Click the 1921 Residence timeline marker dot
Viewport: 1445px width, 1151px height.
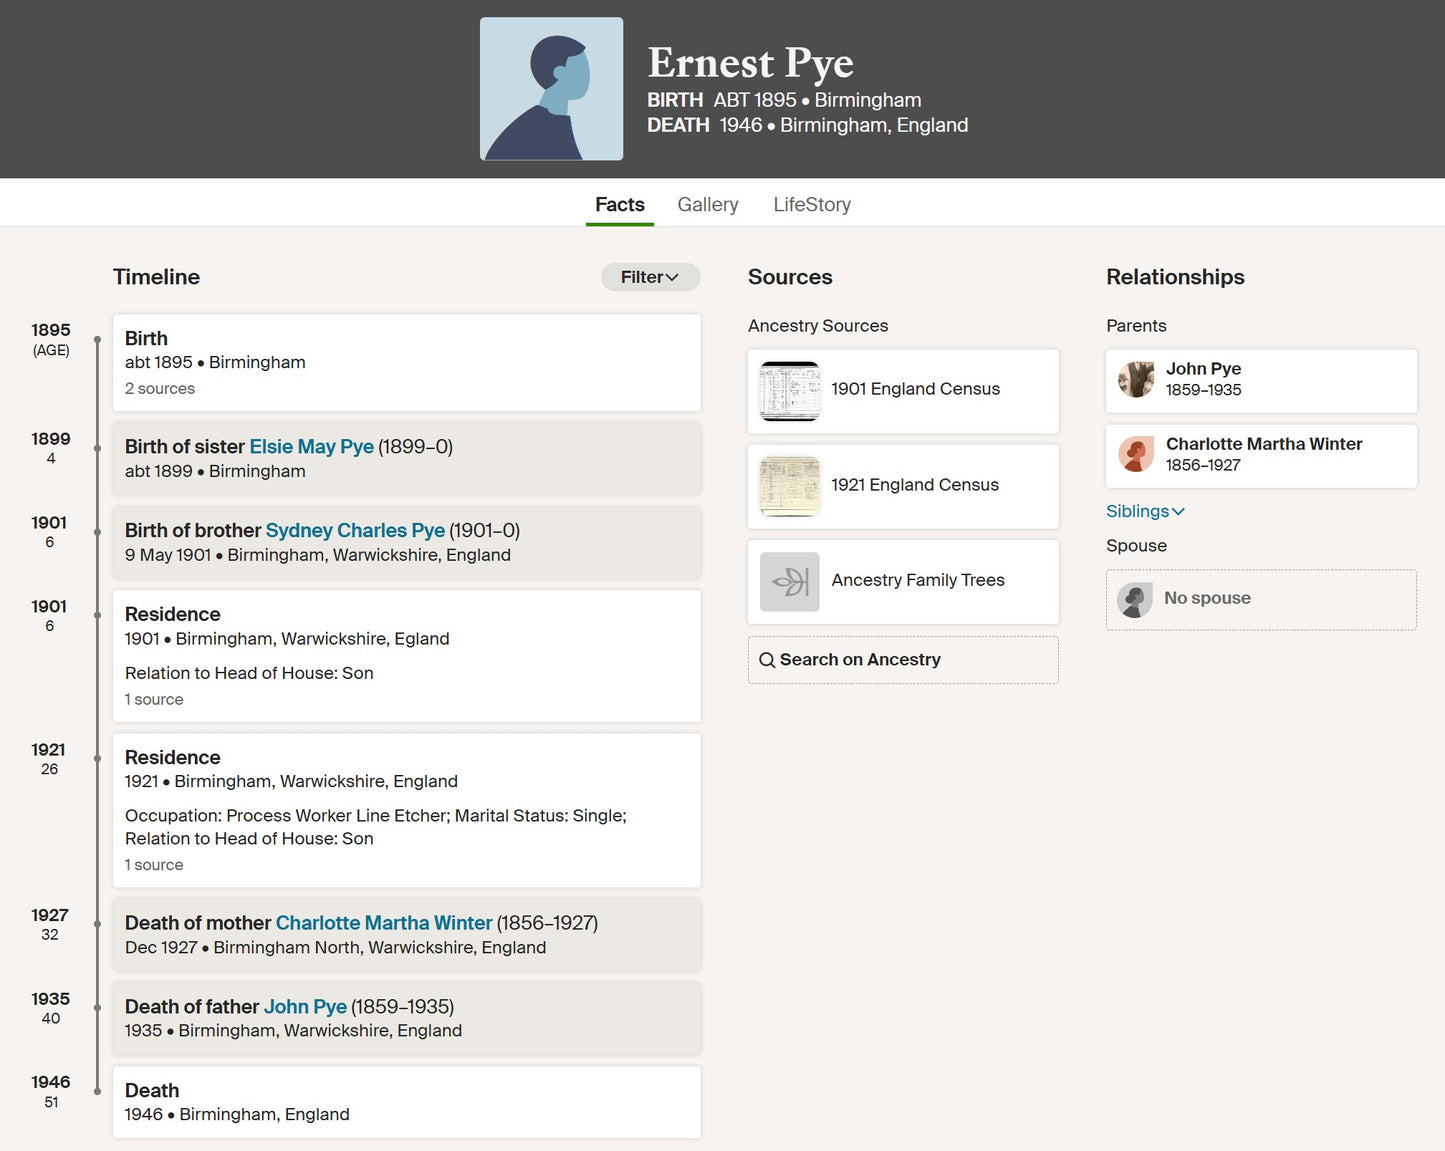[97, 759]
